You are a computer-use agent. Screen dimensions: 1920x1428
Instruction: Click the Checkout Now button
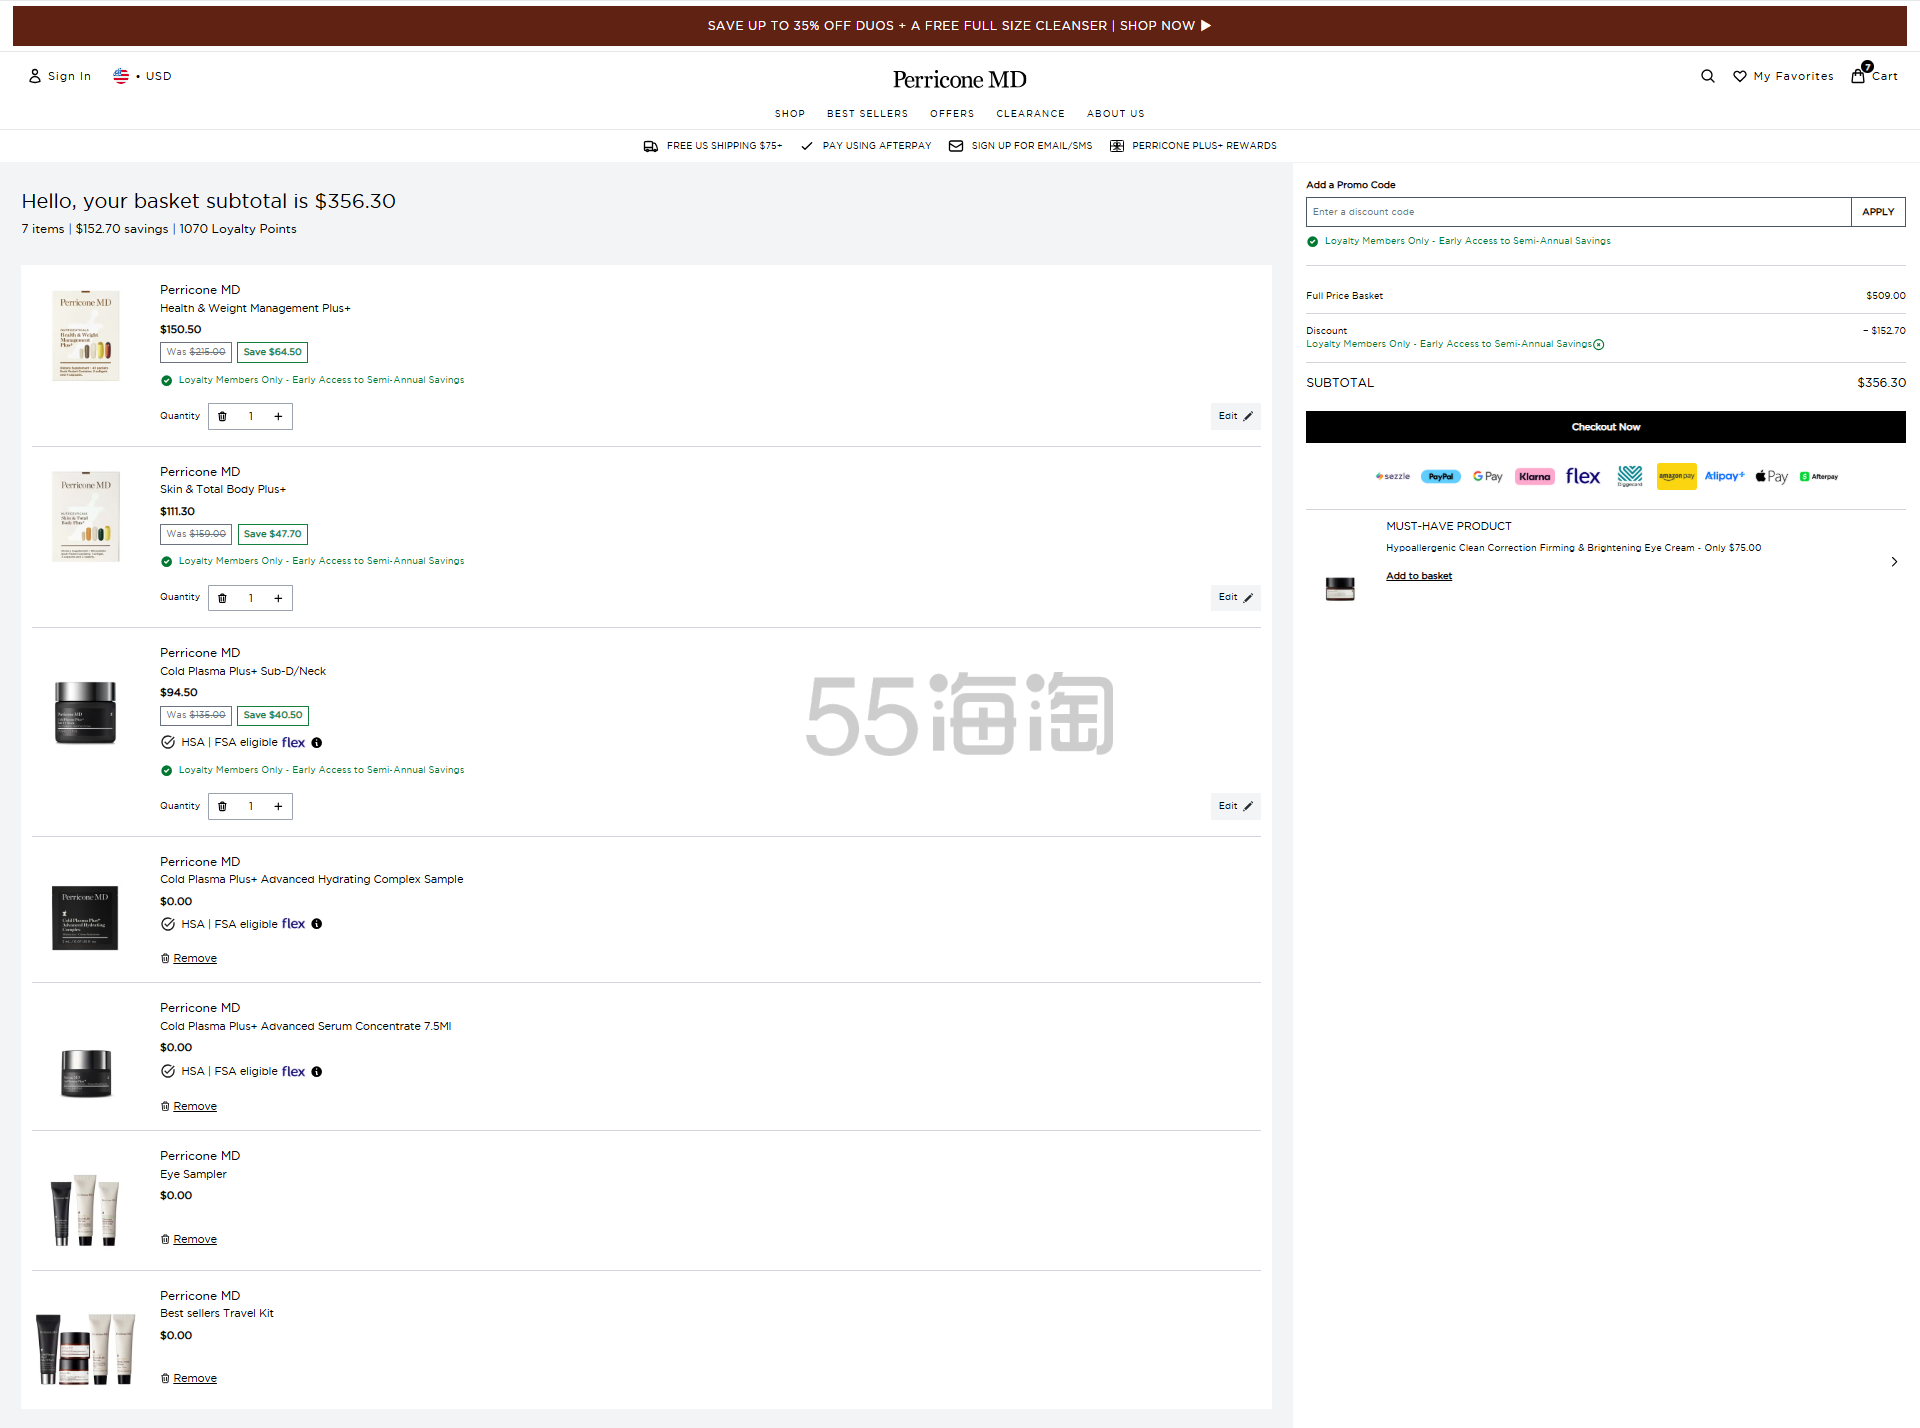click(x=1606, y=427)
